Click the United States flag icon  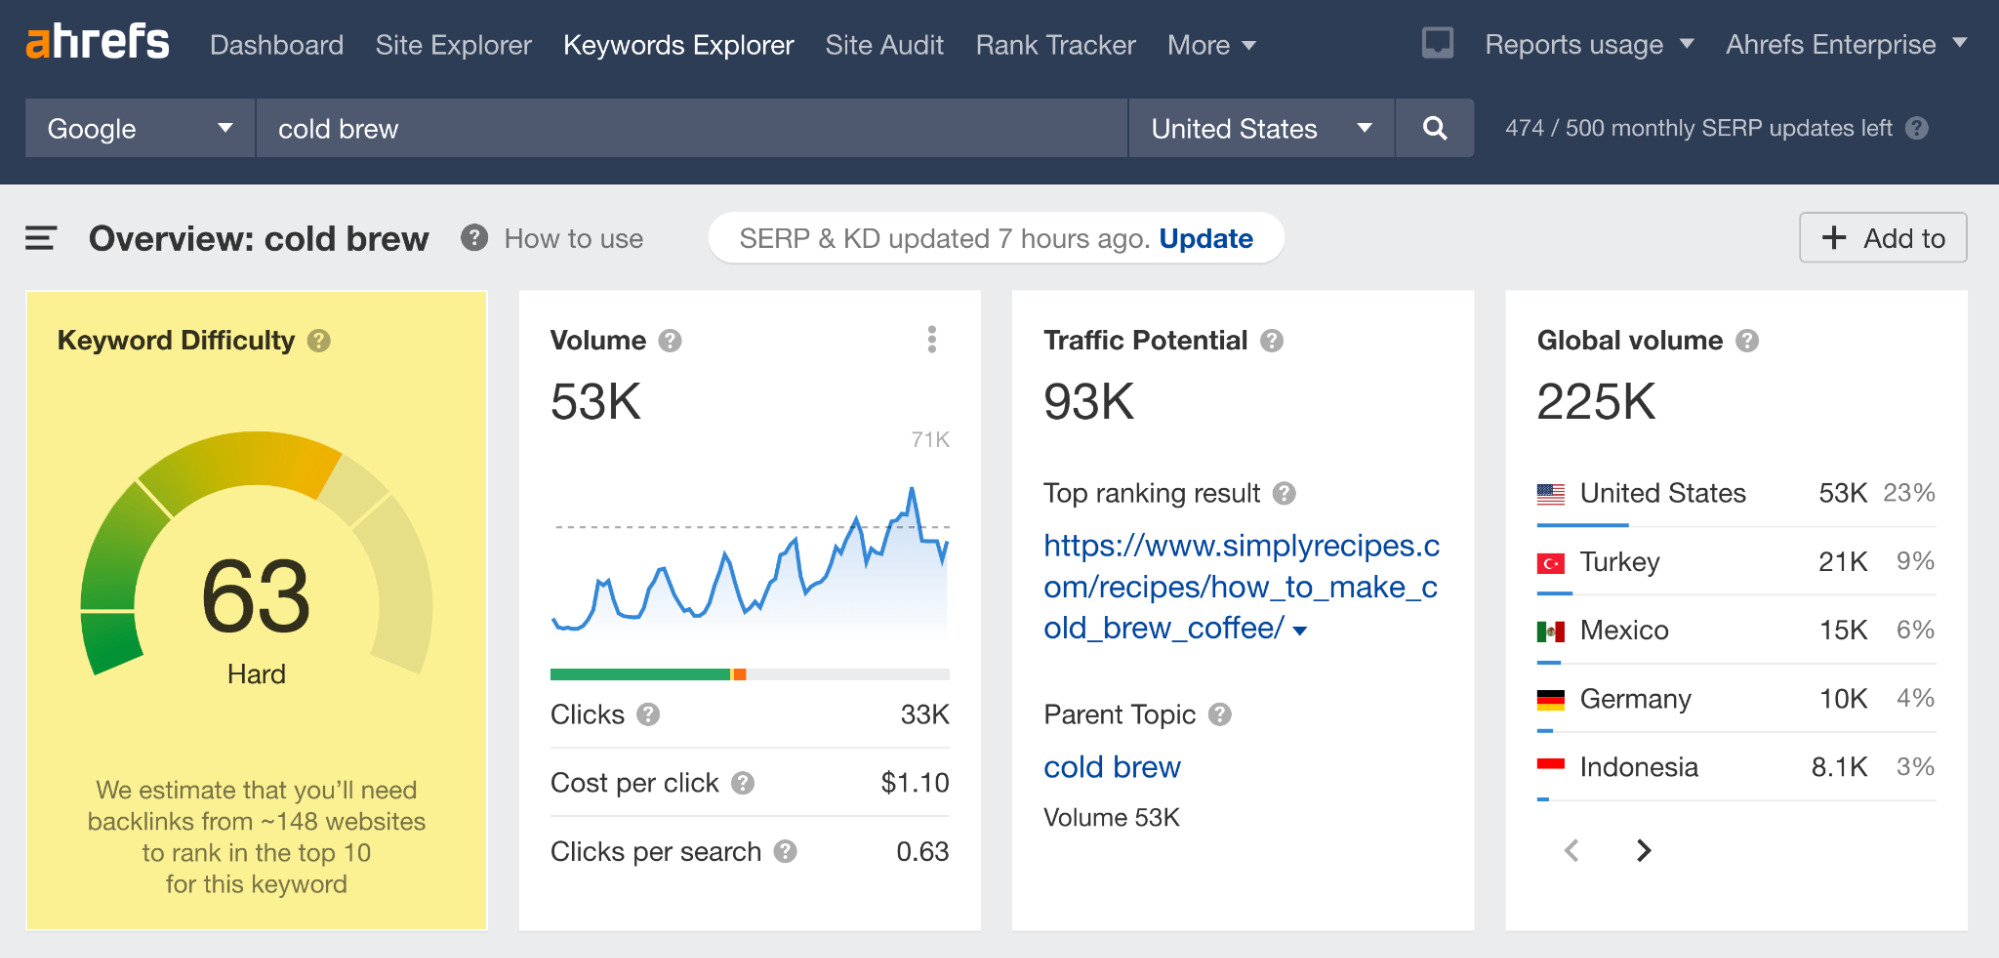click(x=1551, y=493)
